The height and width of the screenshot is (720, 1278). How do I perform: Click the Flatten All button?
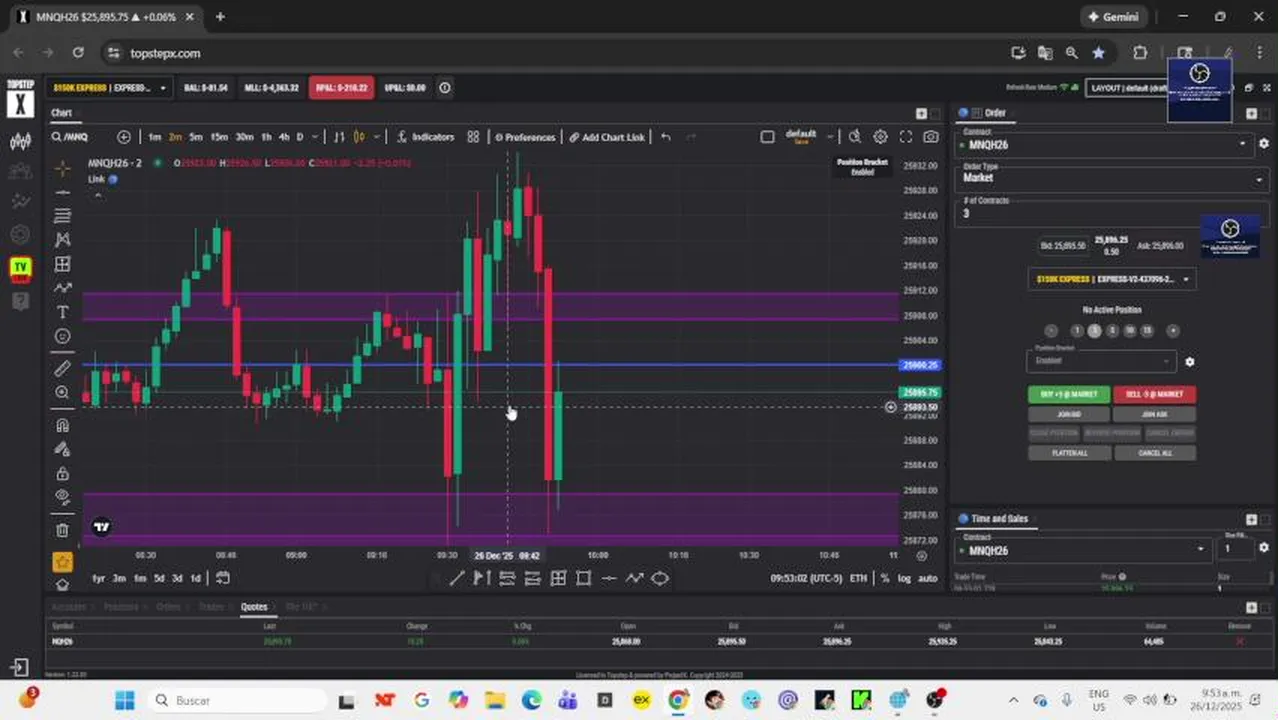click(x=1069, y=453)
